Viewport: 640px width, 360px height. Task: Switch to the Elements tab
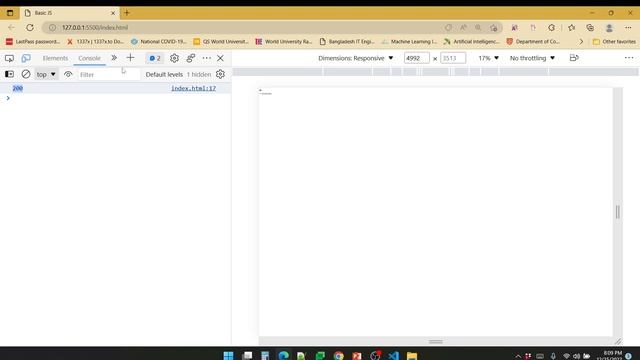tap(55, 58)
